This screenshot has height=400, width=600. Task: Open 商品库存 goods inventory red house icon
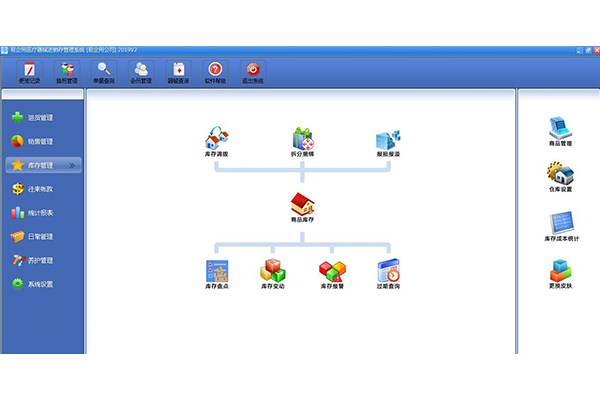(302, 207)
